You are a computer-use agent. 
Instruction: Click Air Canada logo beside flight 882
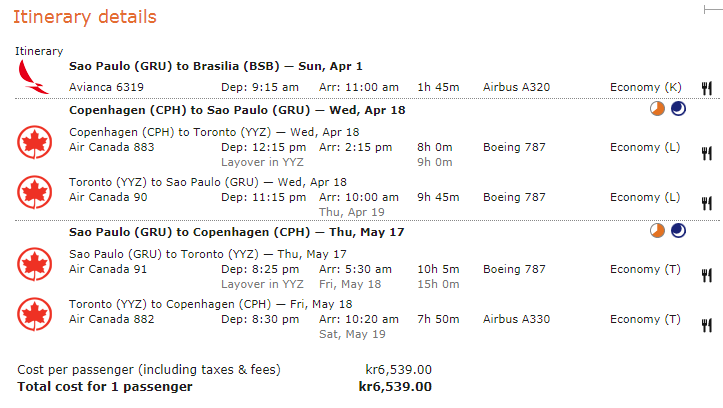(35, 314)
